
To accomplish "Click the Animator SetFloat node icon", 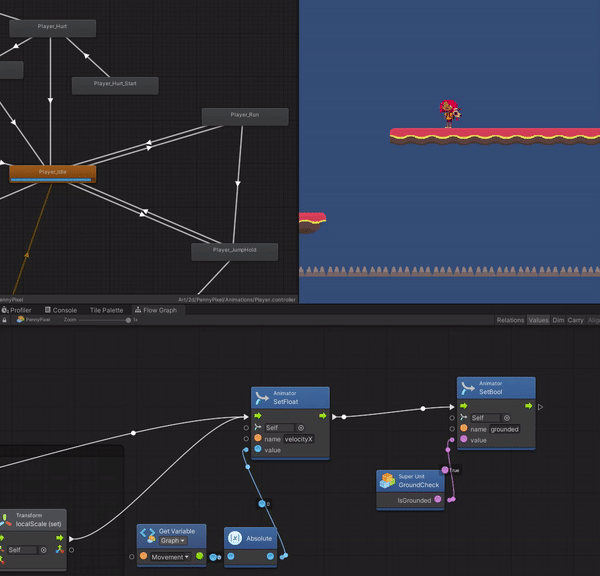I will pos(262,398).
